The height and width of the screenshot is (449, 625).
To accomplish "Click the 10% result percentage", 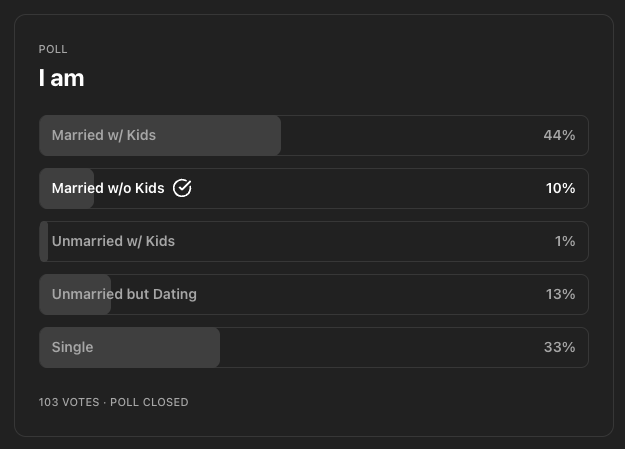I will (560, 188).
